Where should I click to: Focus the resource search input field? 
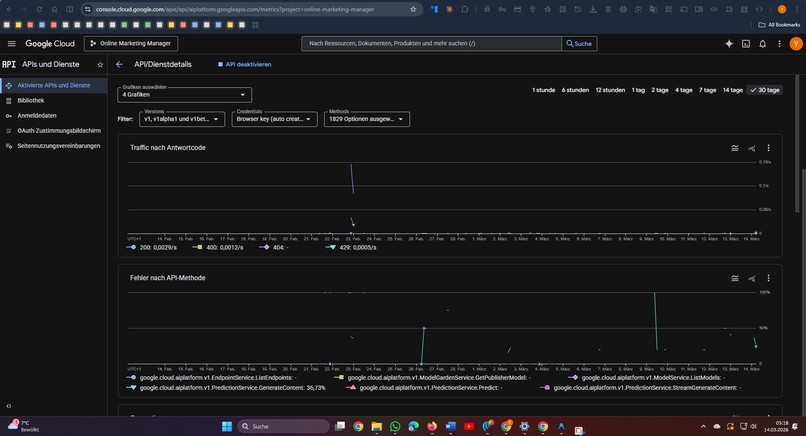coord(431,44)
